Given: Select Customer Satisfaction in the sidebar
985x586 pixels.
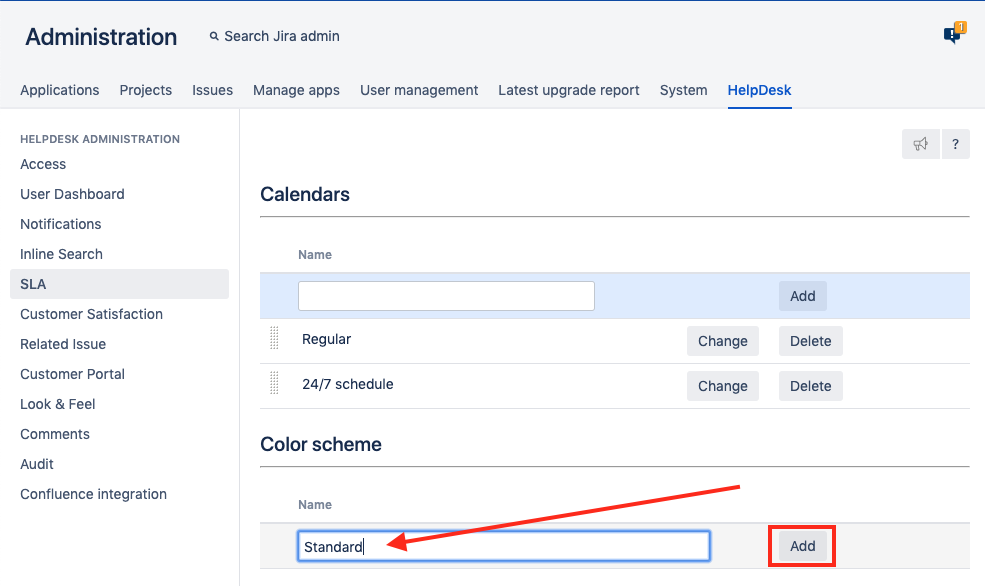Looking at the screenshot, I should [x=91, y=314].
